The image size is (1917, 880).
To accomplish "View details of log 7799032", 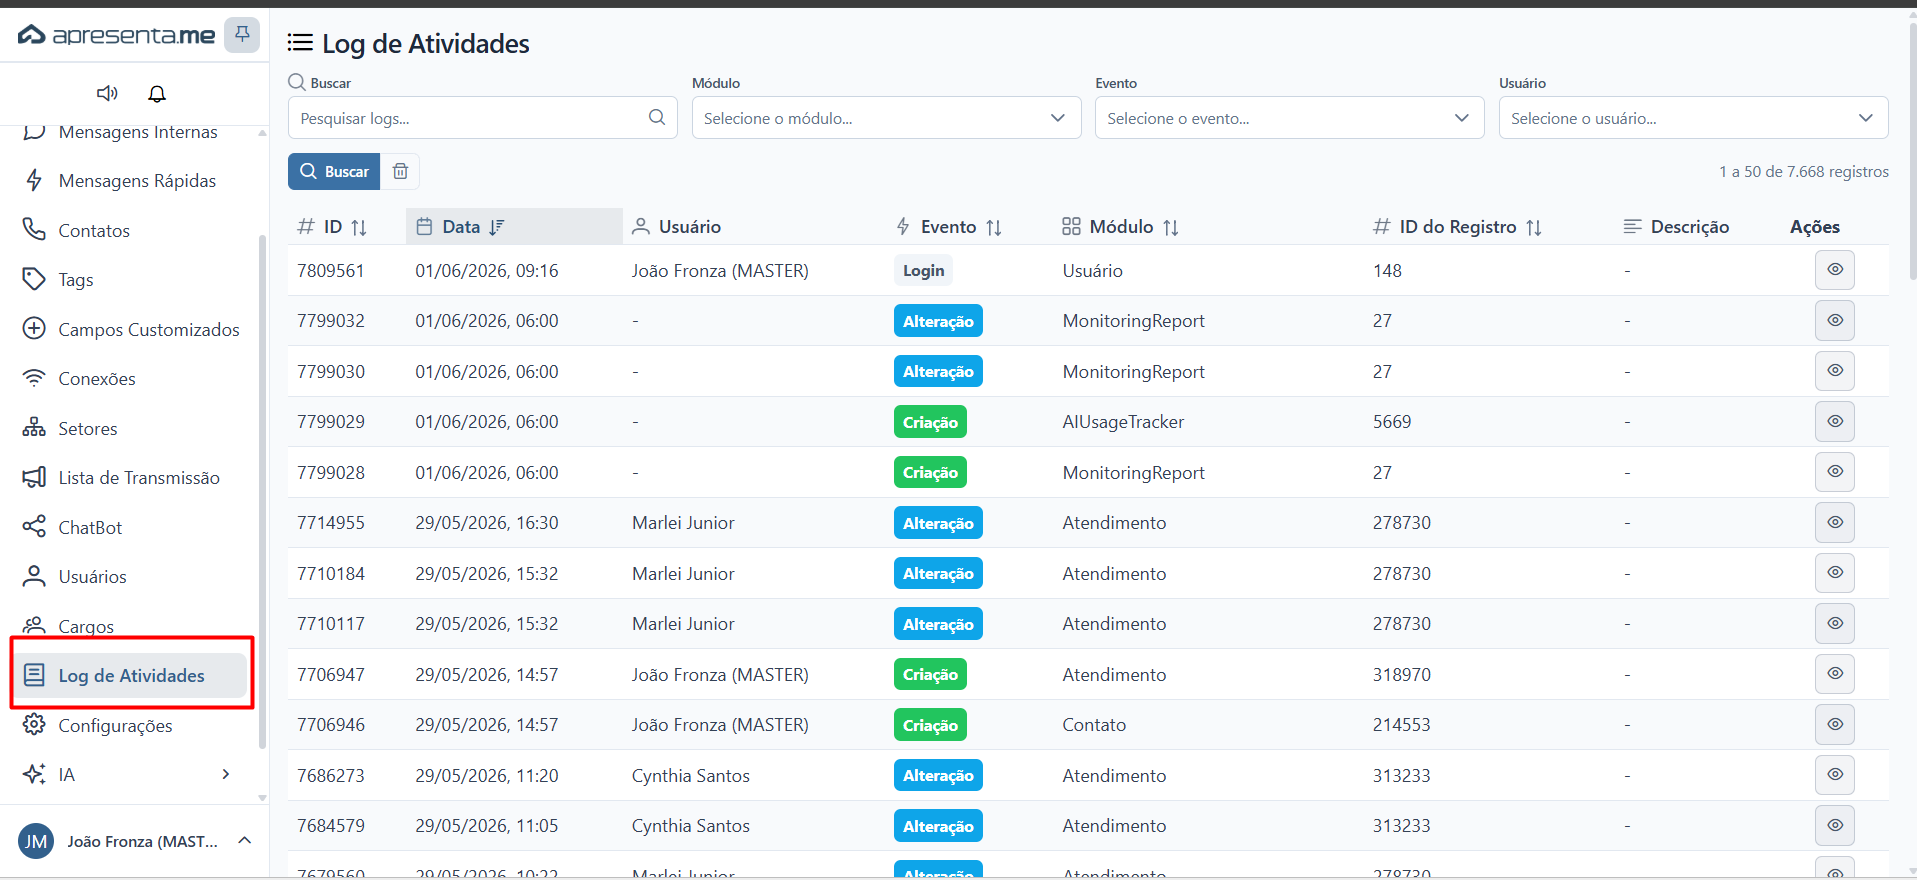I will [1835, 320].
